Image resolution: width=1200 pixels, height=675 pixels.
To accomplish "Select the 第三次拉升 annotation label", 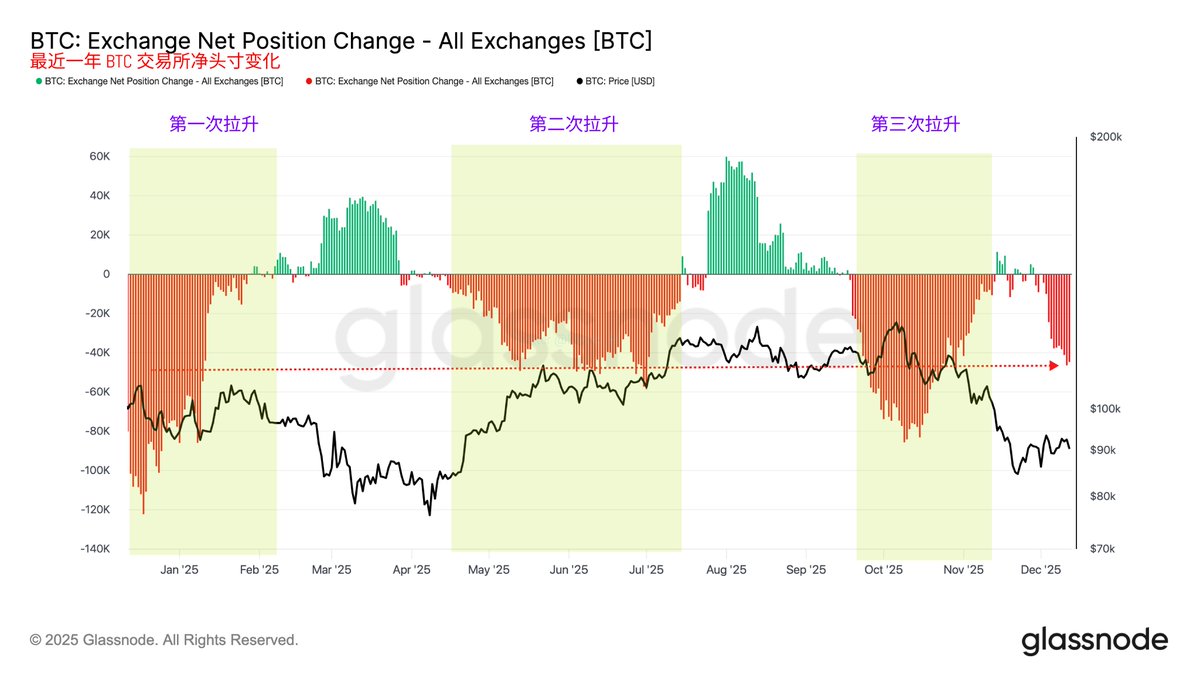I will click(915, 125).
